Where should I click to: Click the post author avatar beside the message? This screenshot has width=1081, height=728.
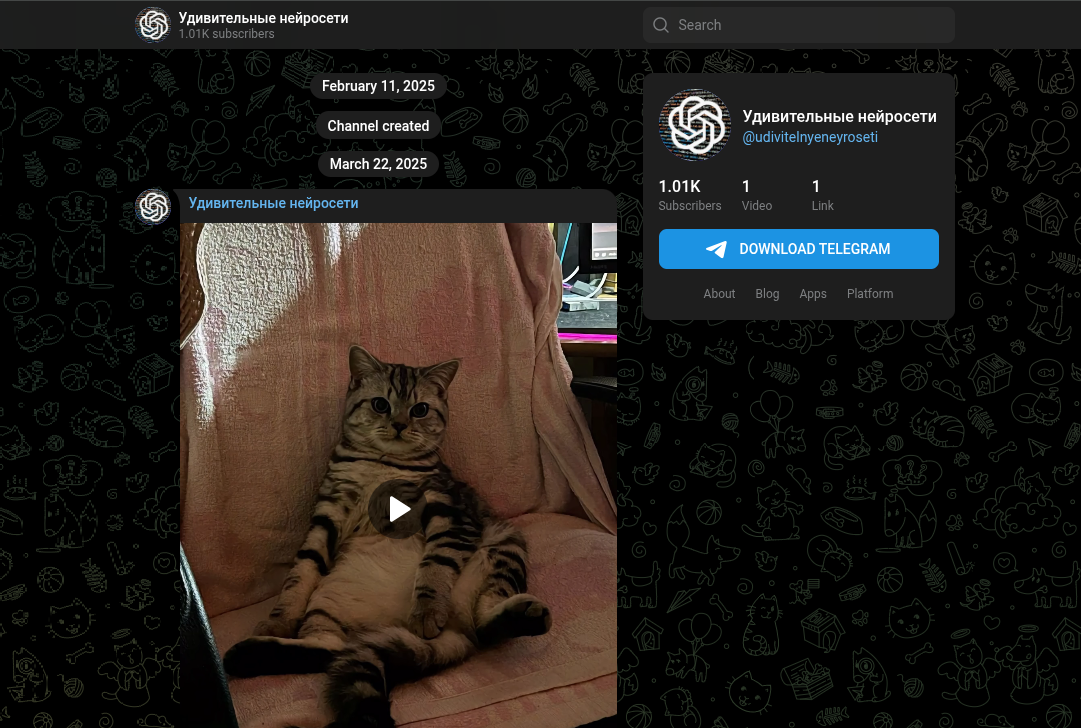(153, 207)
